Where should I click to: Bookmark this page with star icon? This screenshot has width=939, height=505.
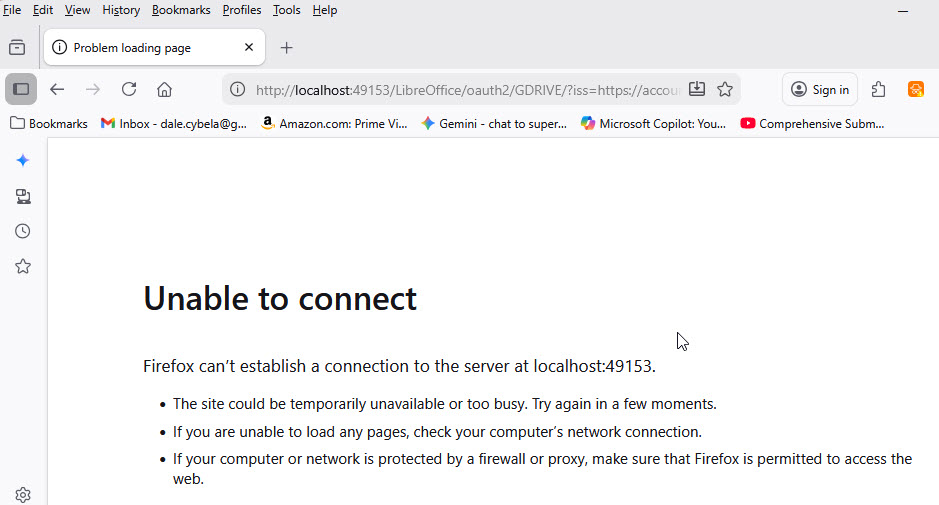coord(725,89)
